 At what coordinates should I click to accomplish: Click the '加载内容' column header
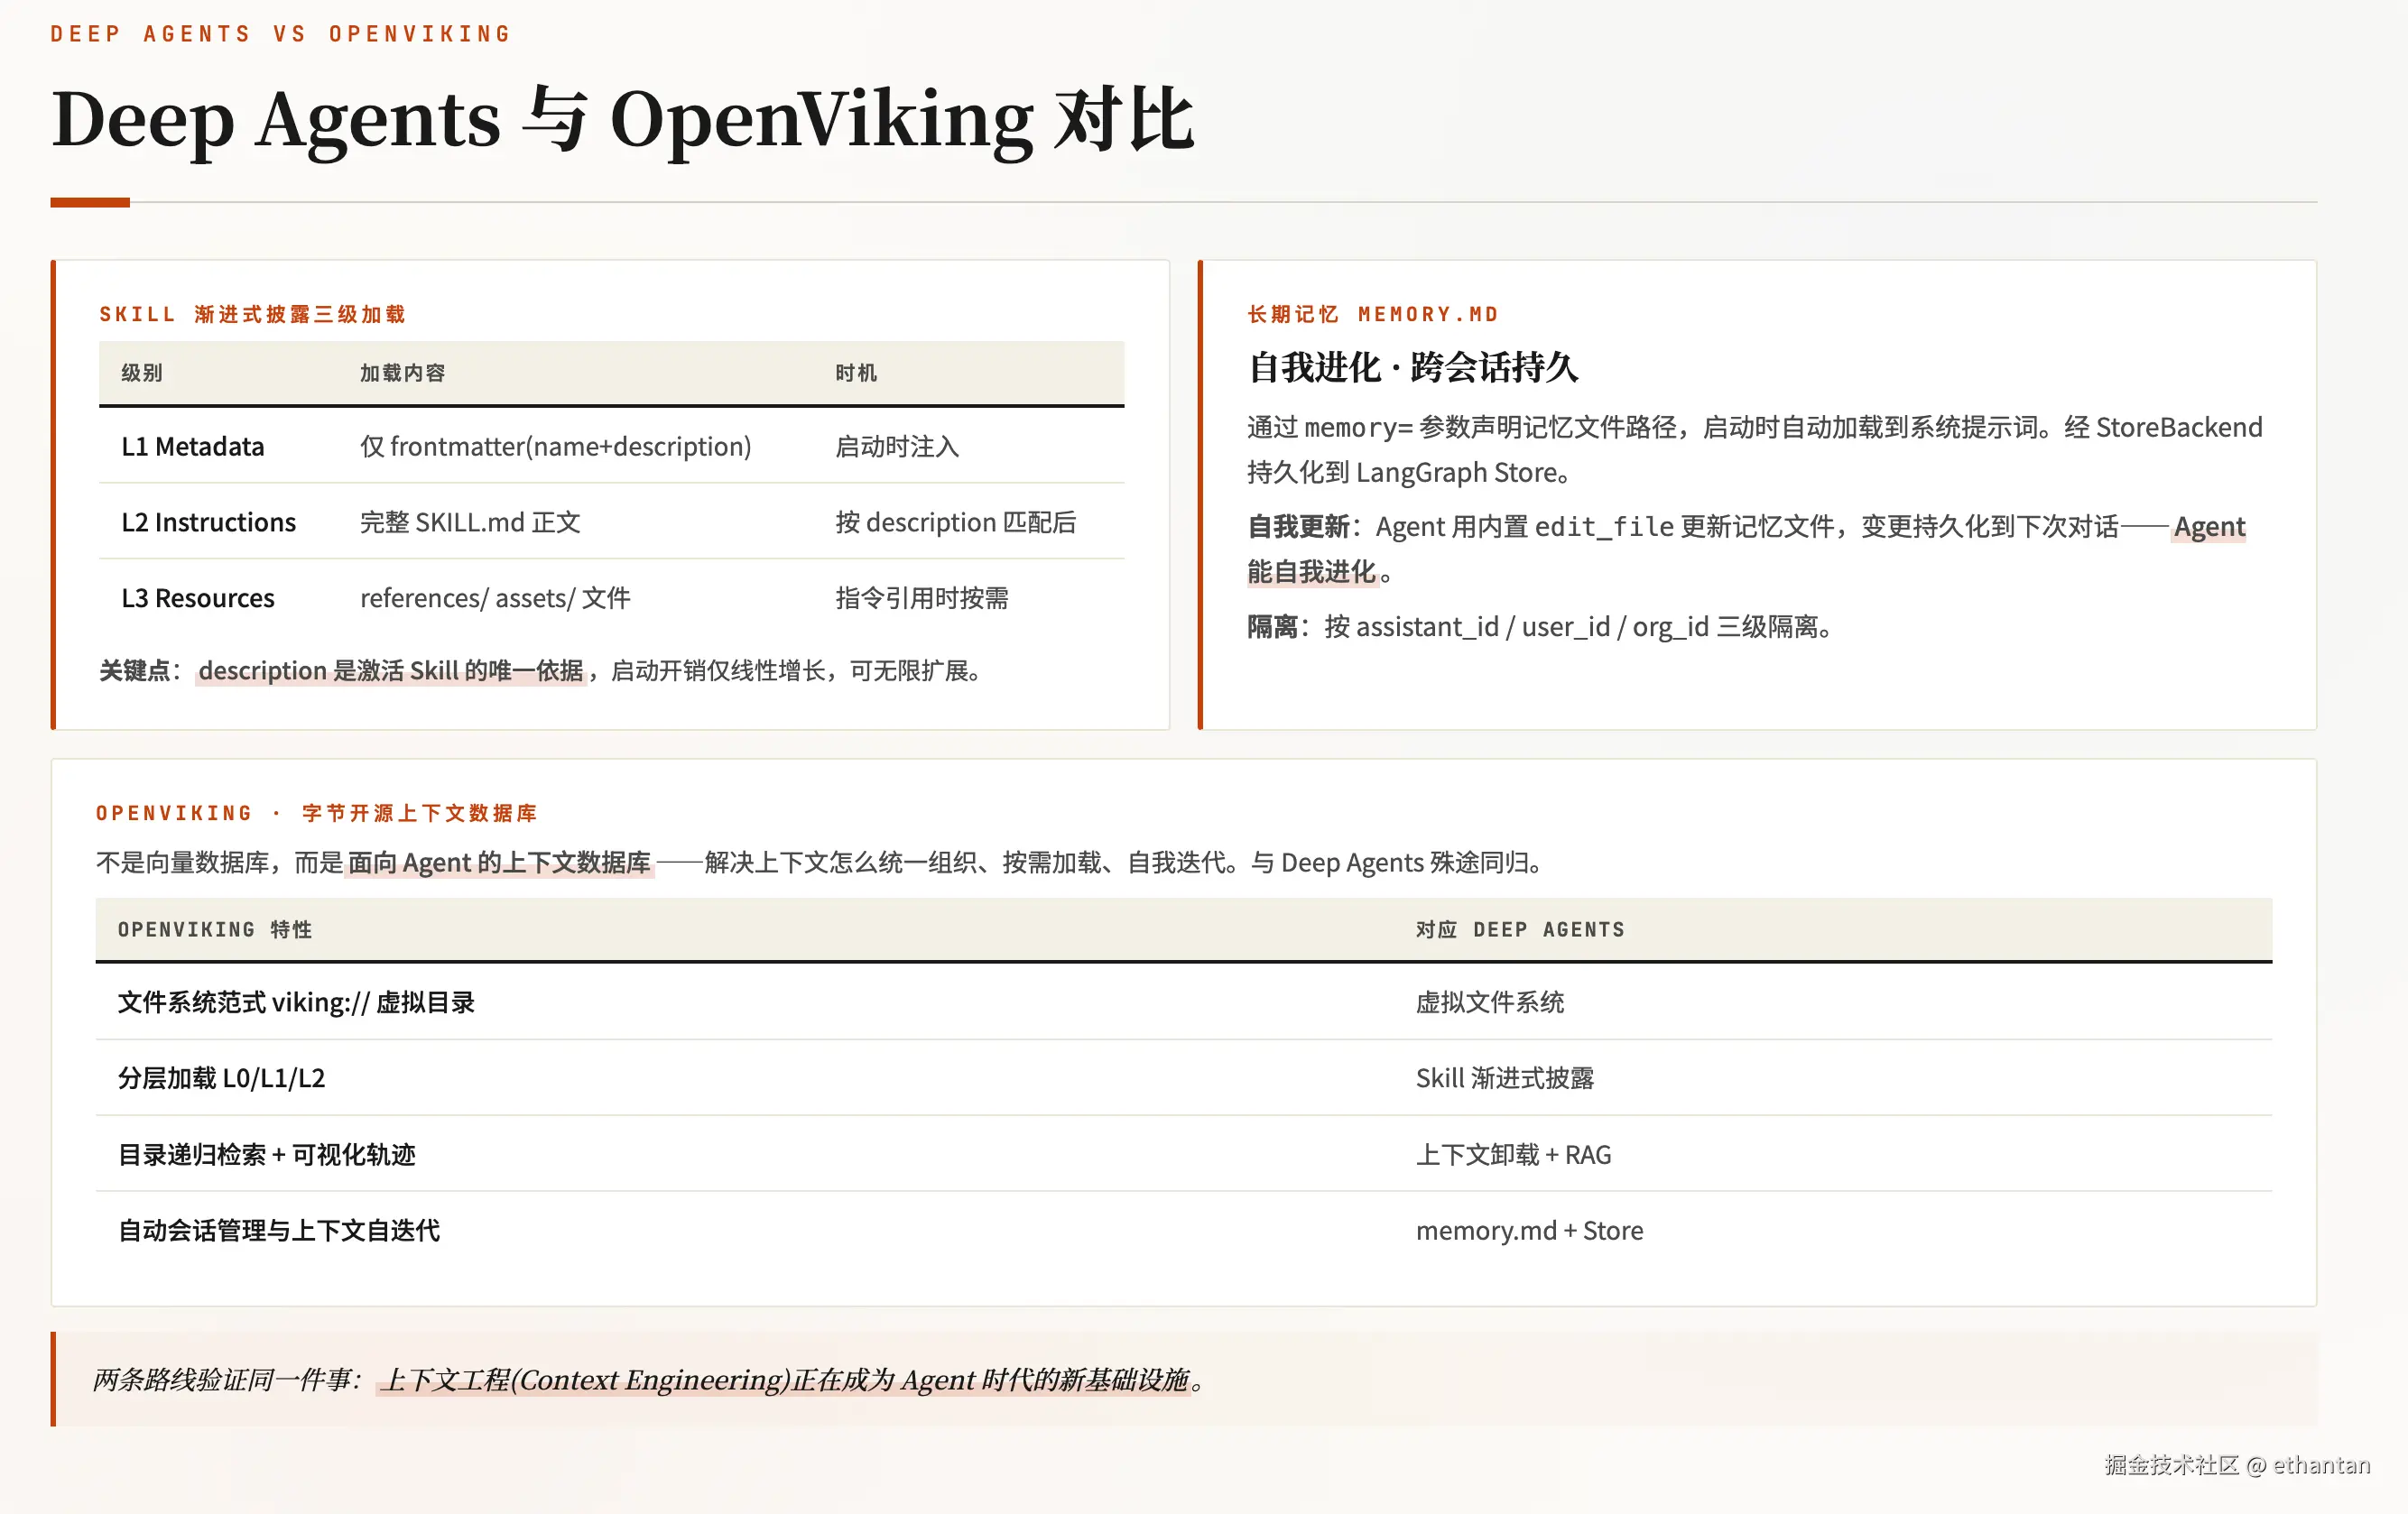coord(402,373)
